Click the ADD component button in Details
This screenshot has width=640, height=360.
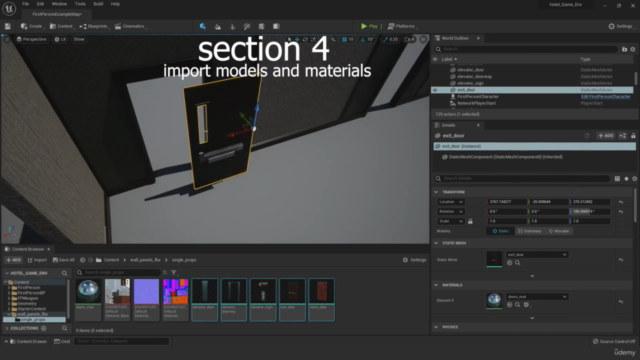click(606, 136)
